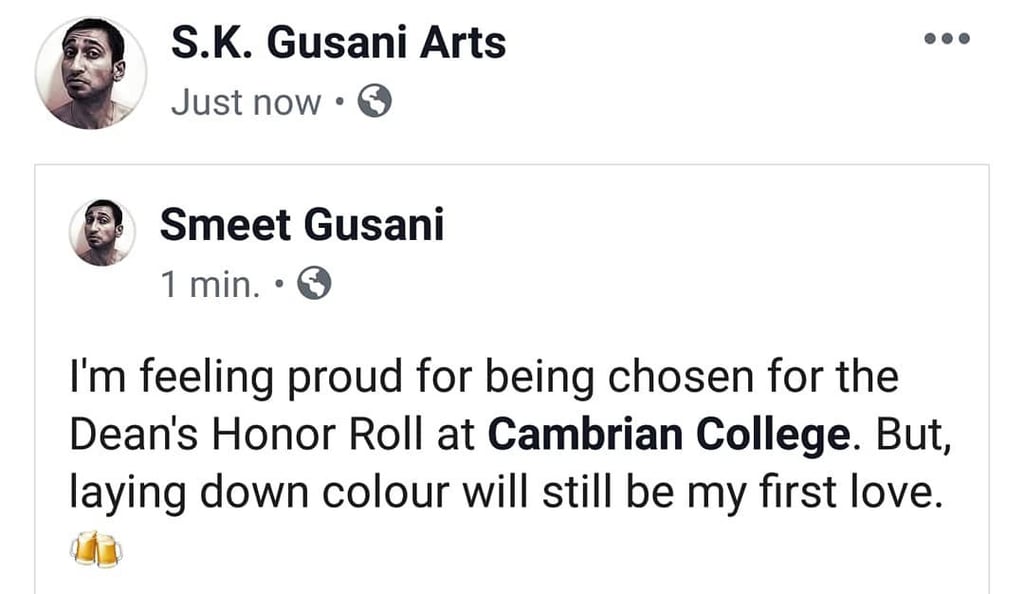Click the Just now timestamp
The image size is (1024, 594).
coord(245,101)
